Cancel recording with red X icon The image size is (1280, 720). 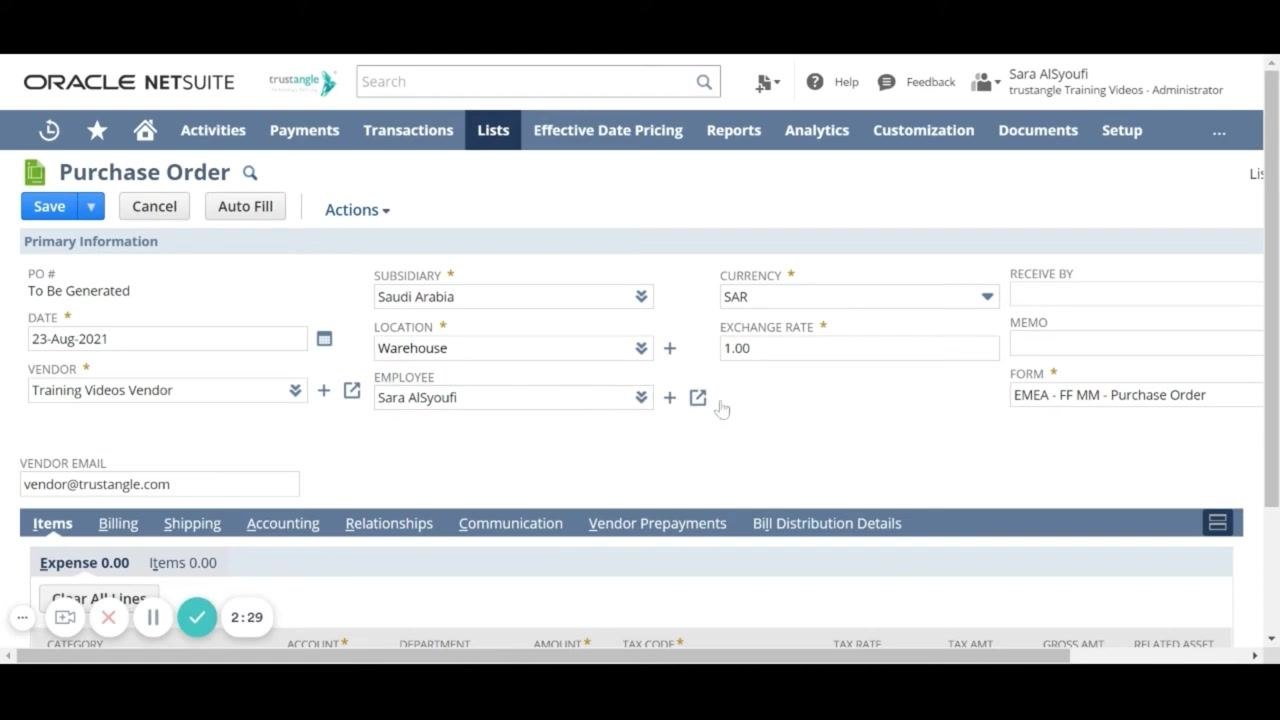click(109, 618)
